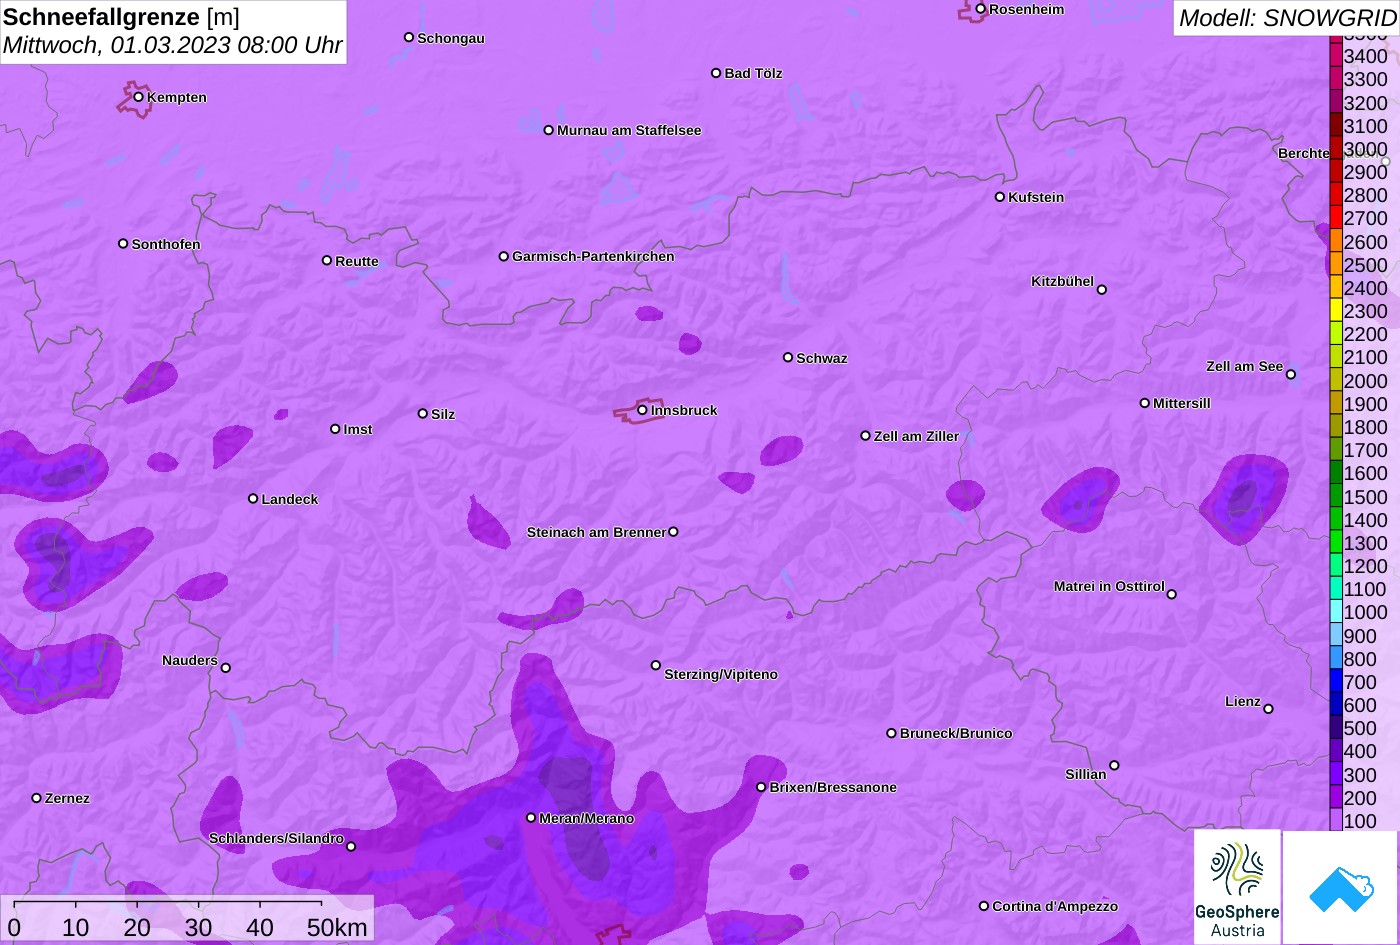Click the Bruneck/Brunico label

point(956,733)
